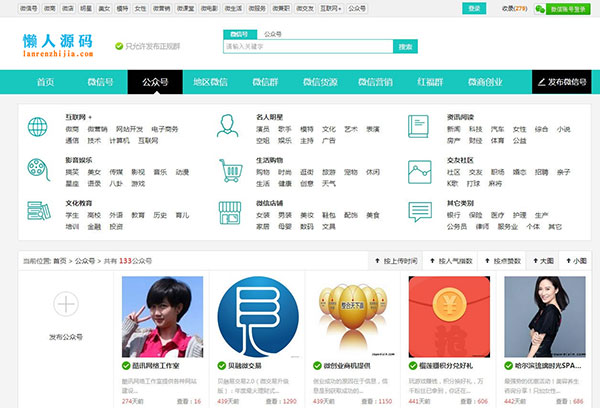Open 红包群 in main navigation

430,82
